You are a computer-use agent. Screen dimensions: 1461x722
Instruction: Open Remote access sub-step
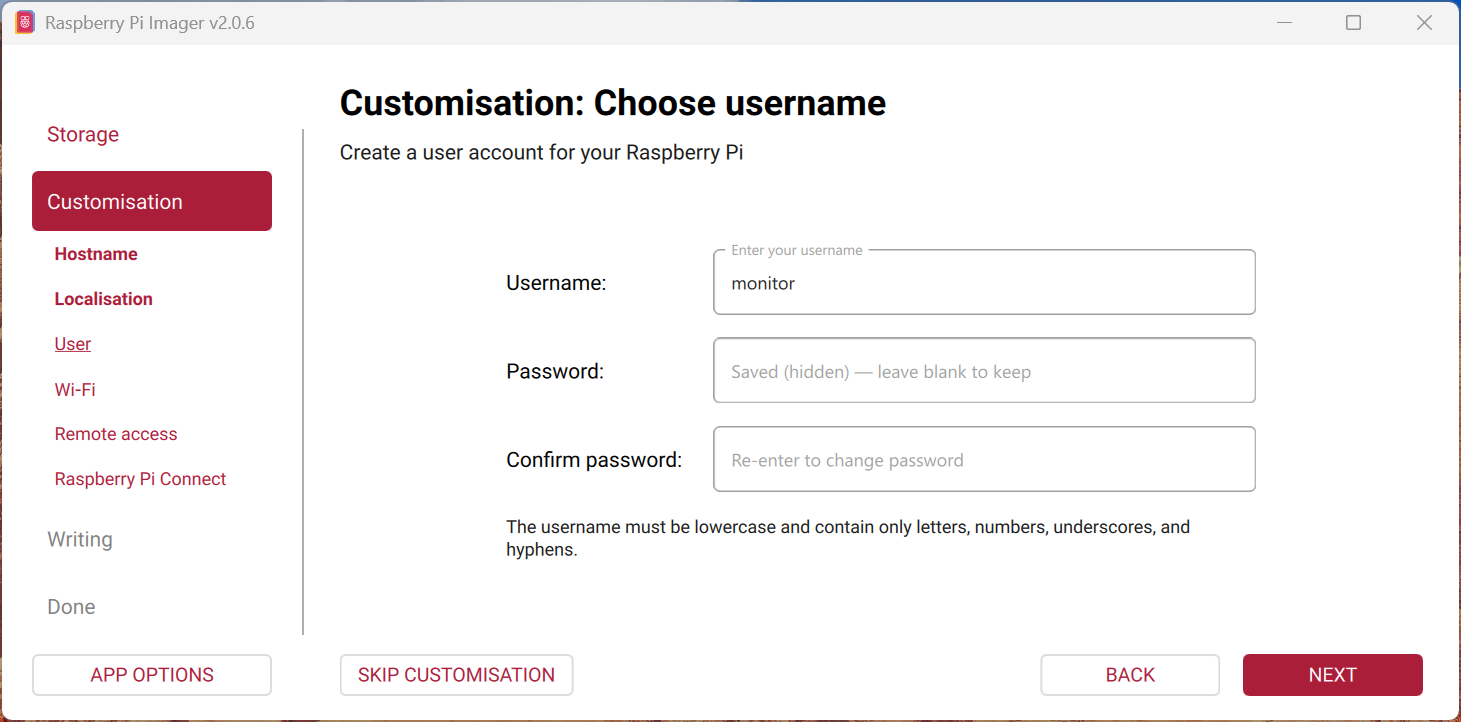coord(116,434)
